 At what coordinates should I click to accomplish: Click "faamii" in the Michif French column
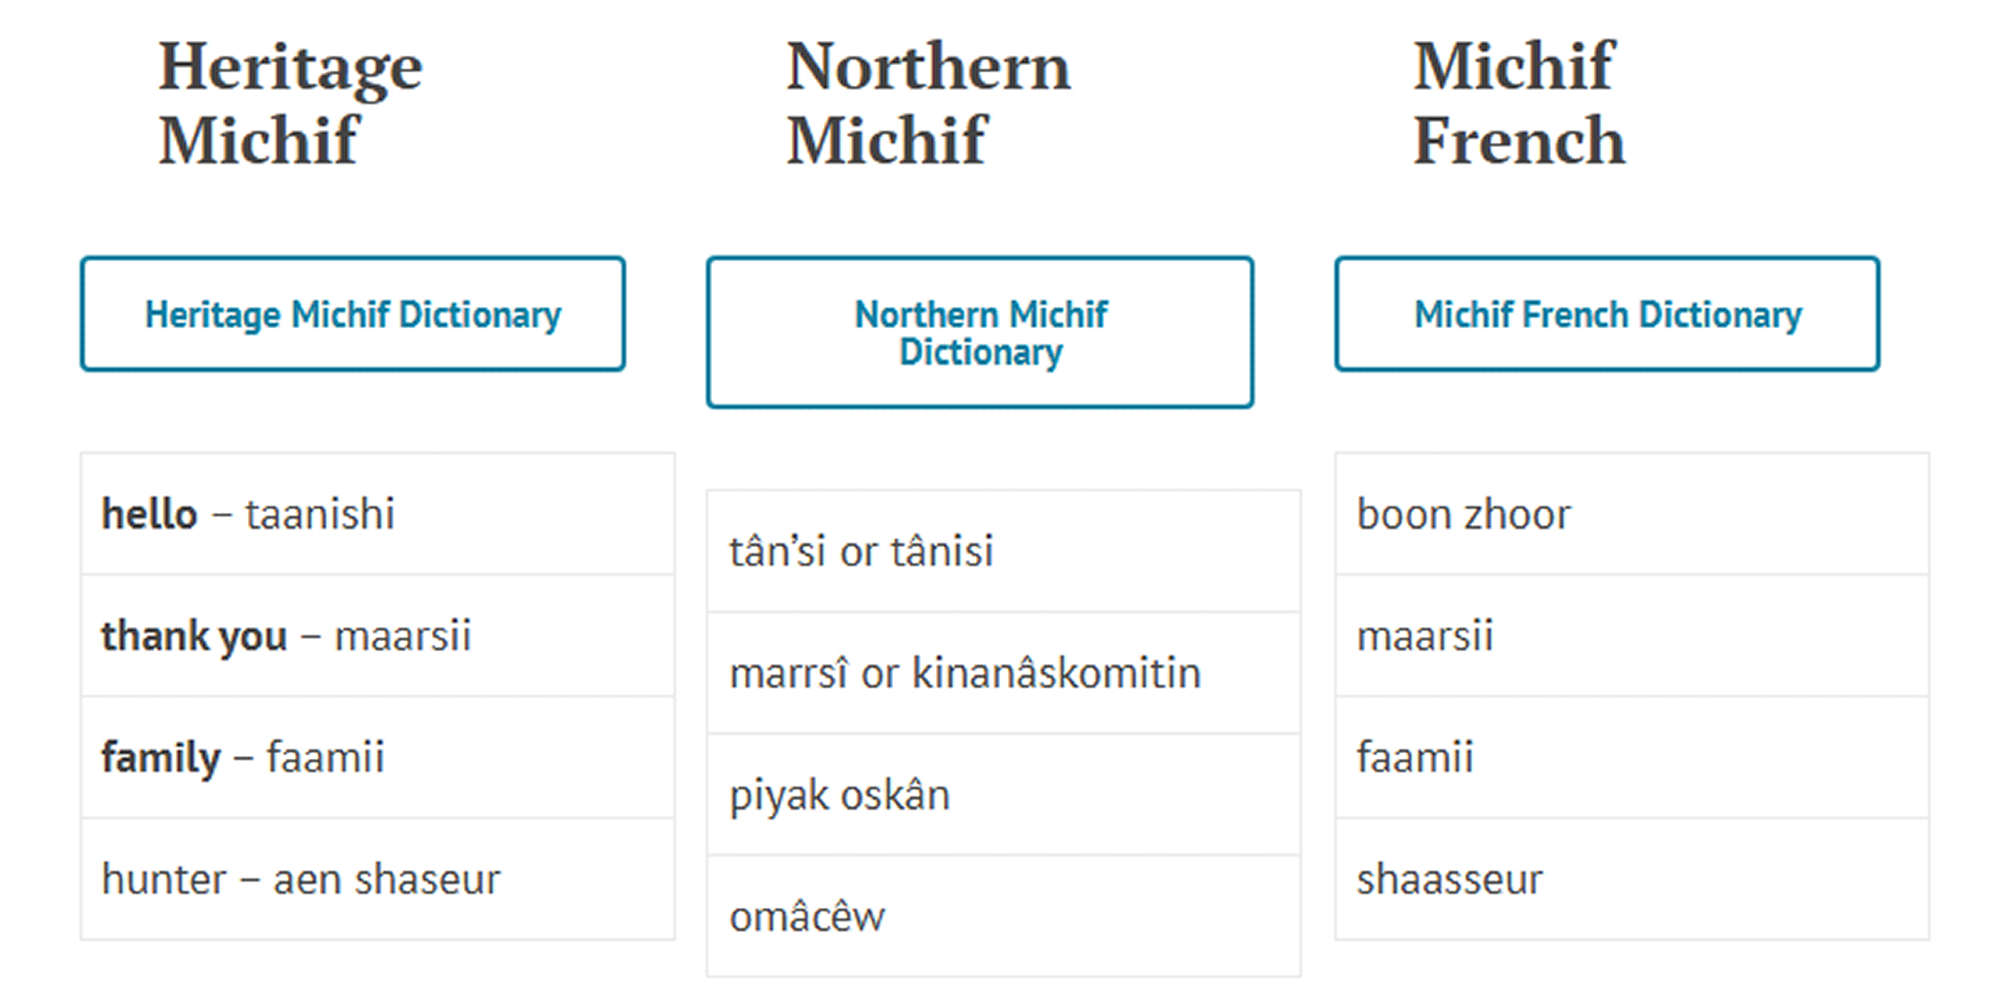[x=1415, y=757]
